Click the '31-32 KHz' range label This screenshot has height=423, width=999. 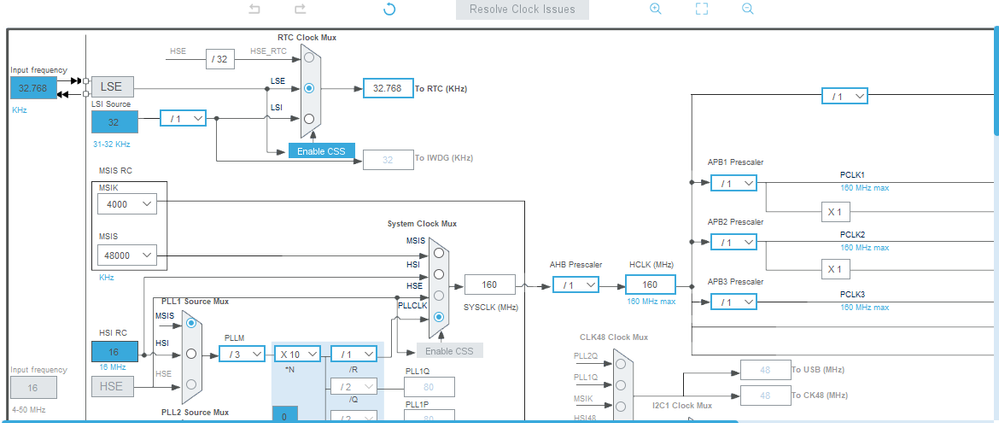pos(111,144)
